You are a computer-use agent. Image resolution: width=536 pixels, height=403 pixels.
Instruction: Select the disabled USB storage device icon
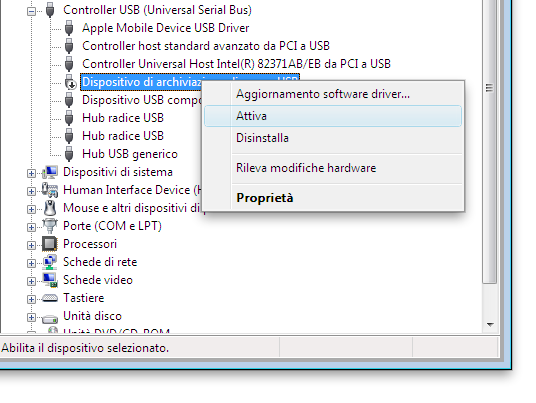click(x=70, y=82)
